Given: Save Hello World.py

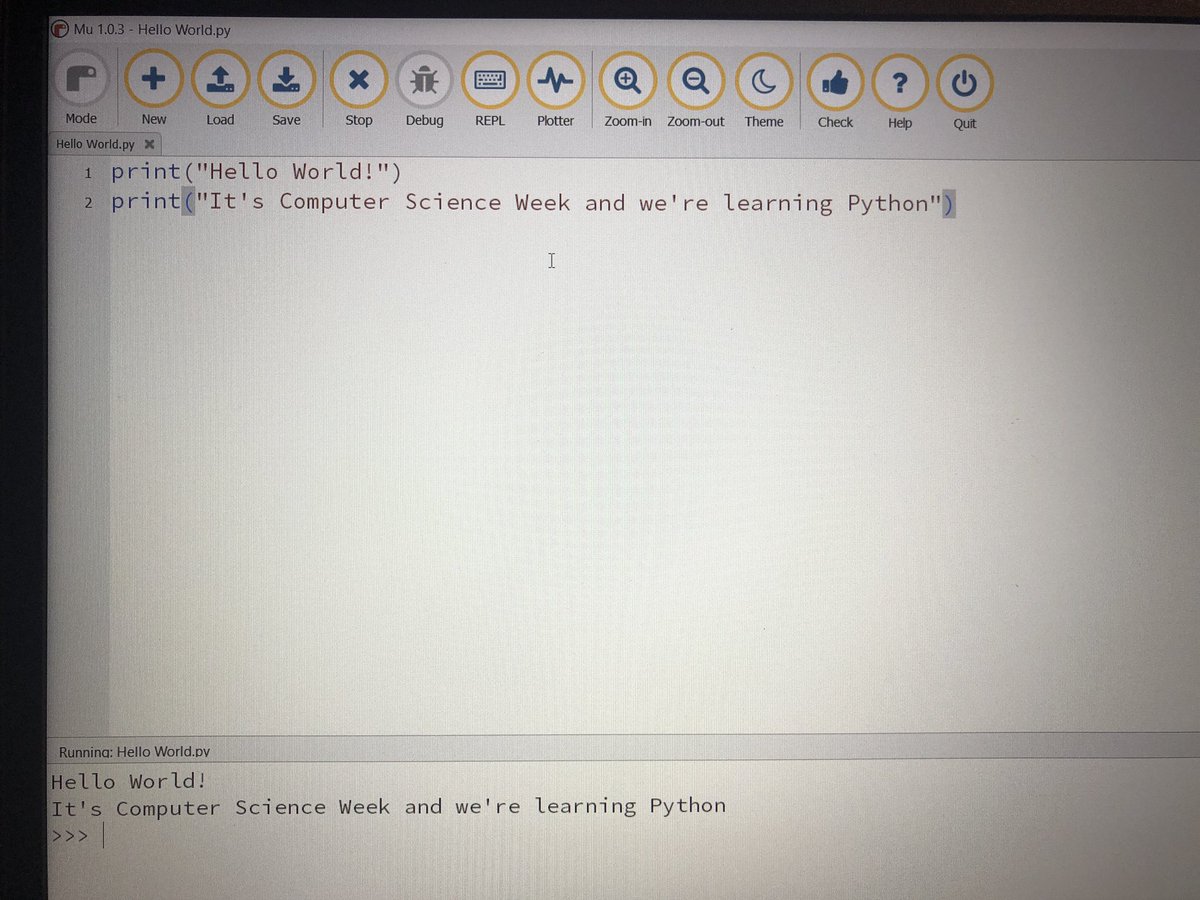Looking at the screenshot, I should pyautogui.click(x=287, y=77).
